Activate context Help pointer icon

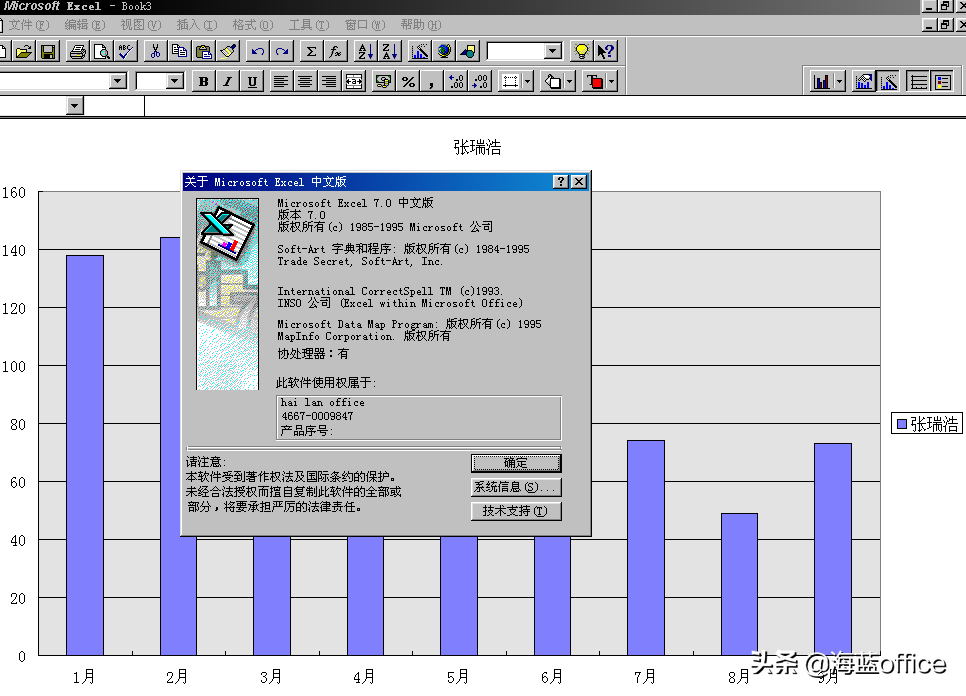(x=606, y=52)
